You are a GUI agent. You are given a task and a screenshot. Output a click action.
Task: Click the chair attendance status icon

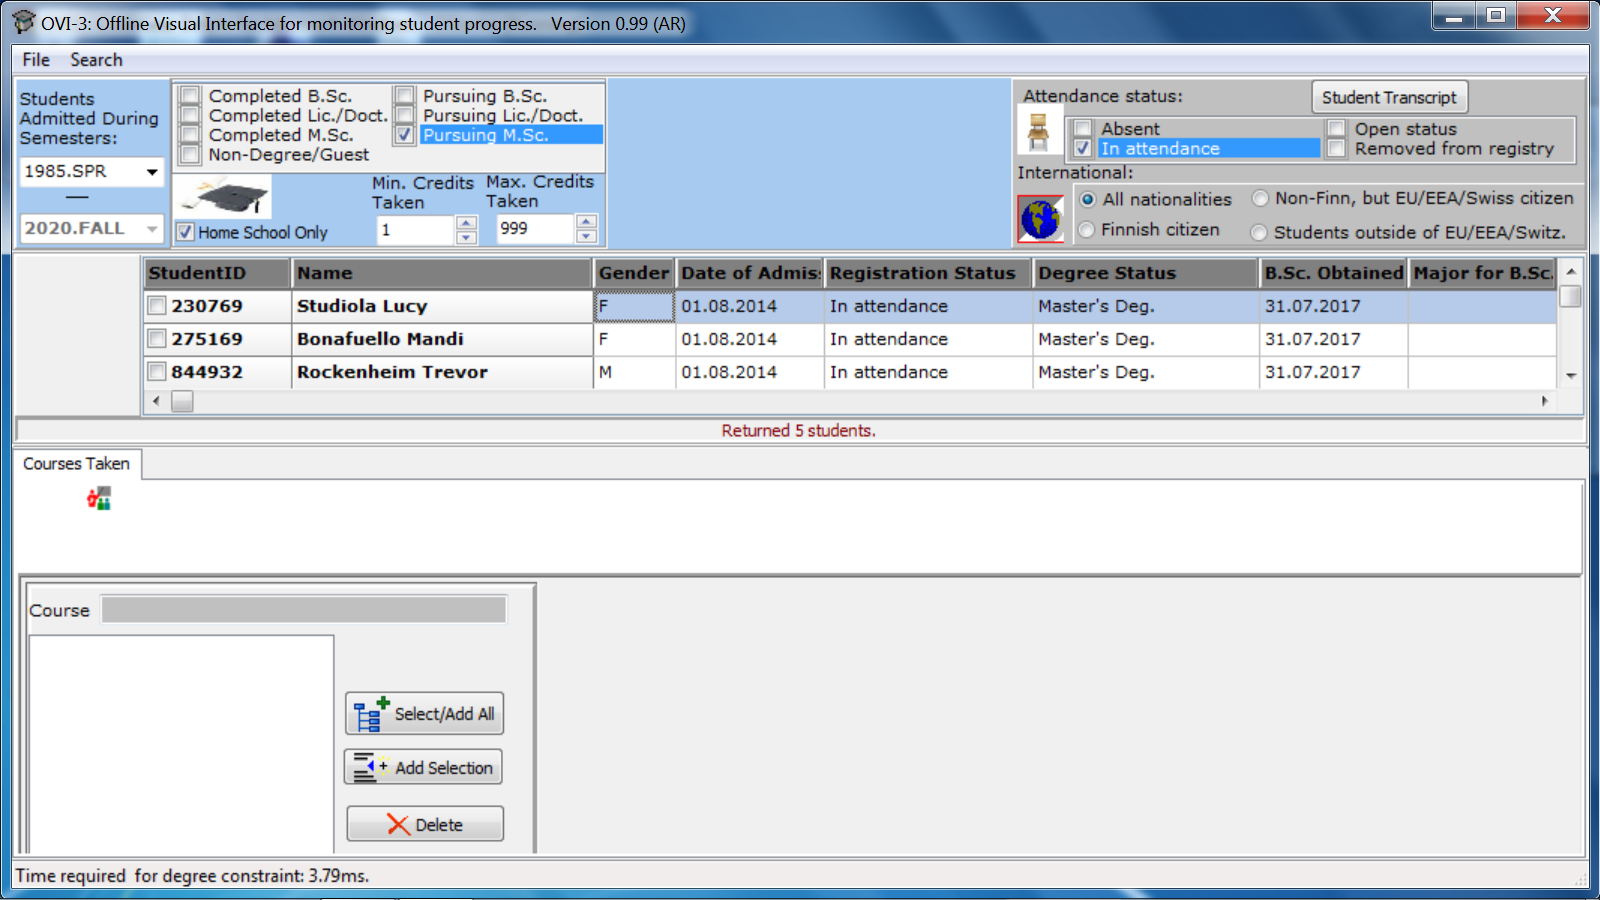coord(1038,132)
